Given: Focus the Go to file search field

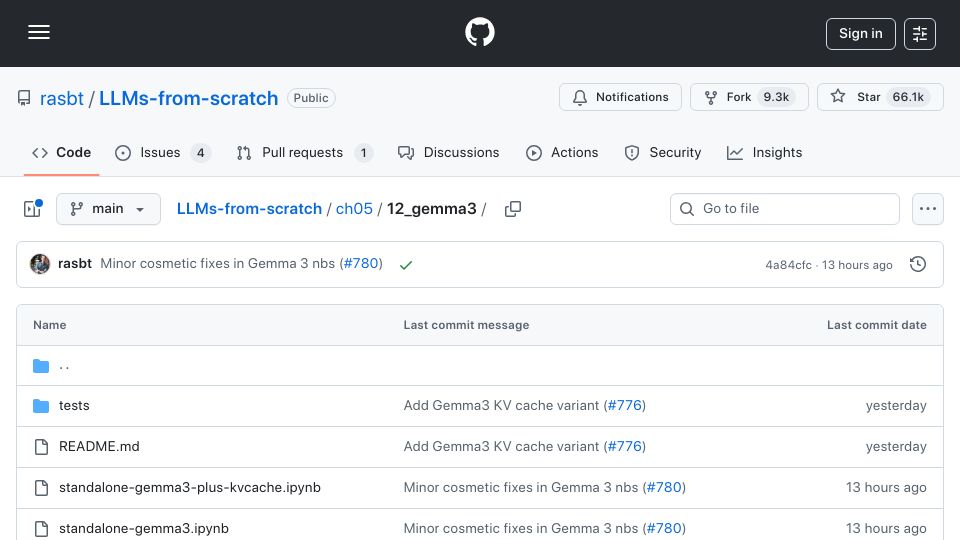Looking at the screenshot, I should (x=784, y=209).
